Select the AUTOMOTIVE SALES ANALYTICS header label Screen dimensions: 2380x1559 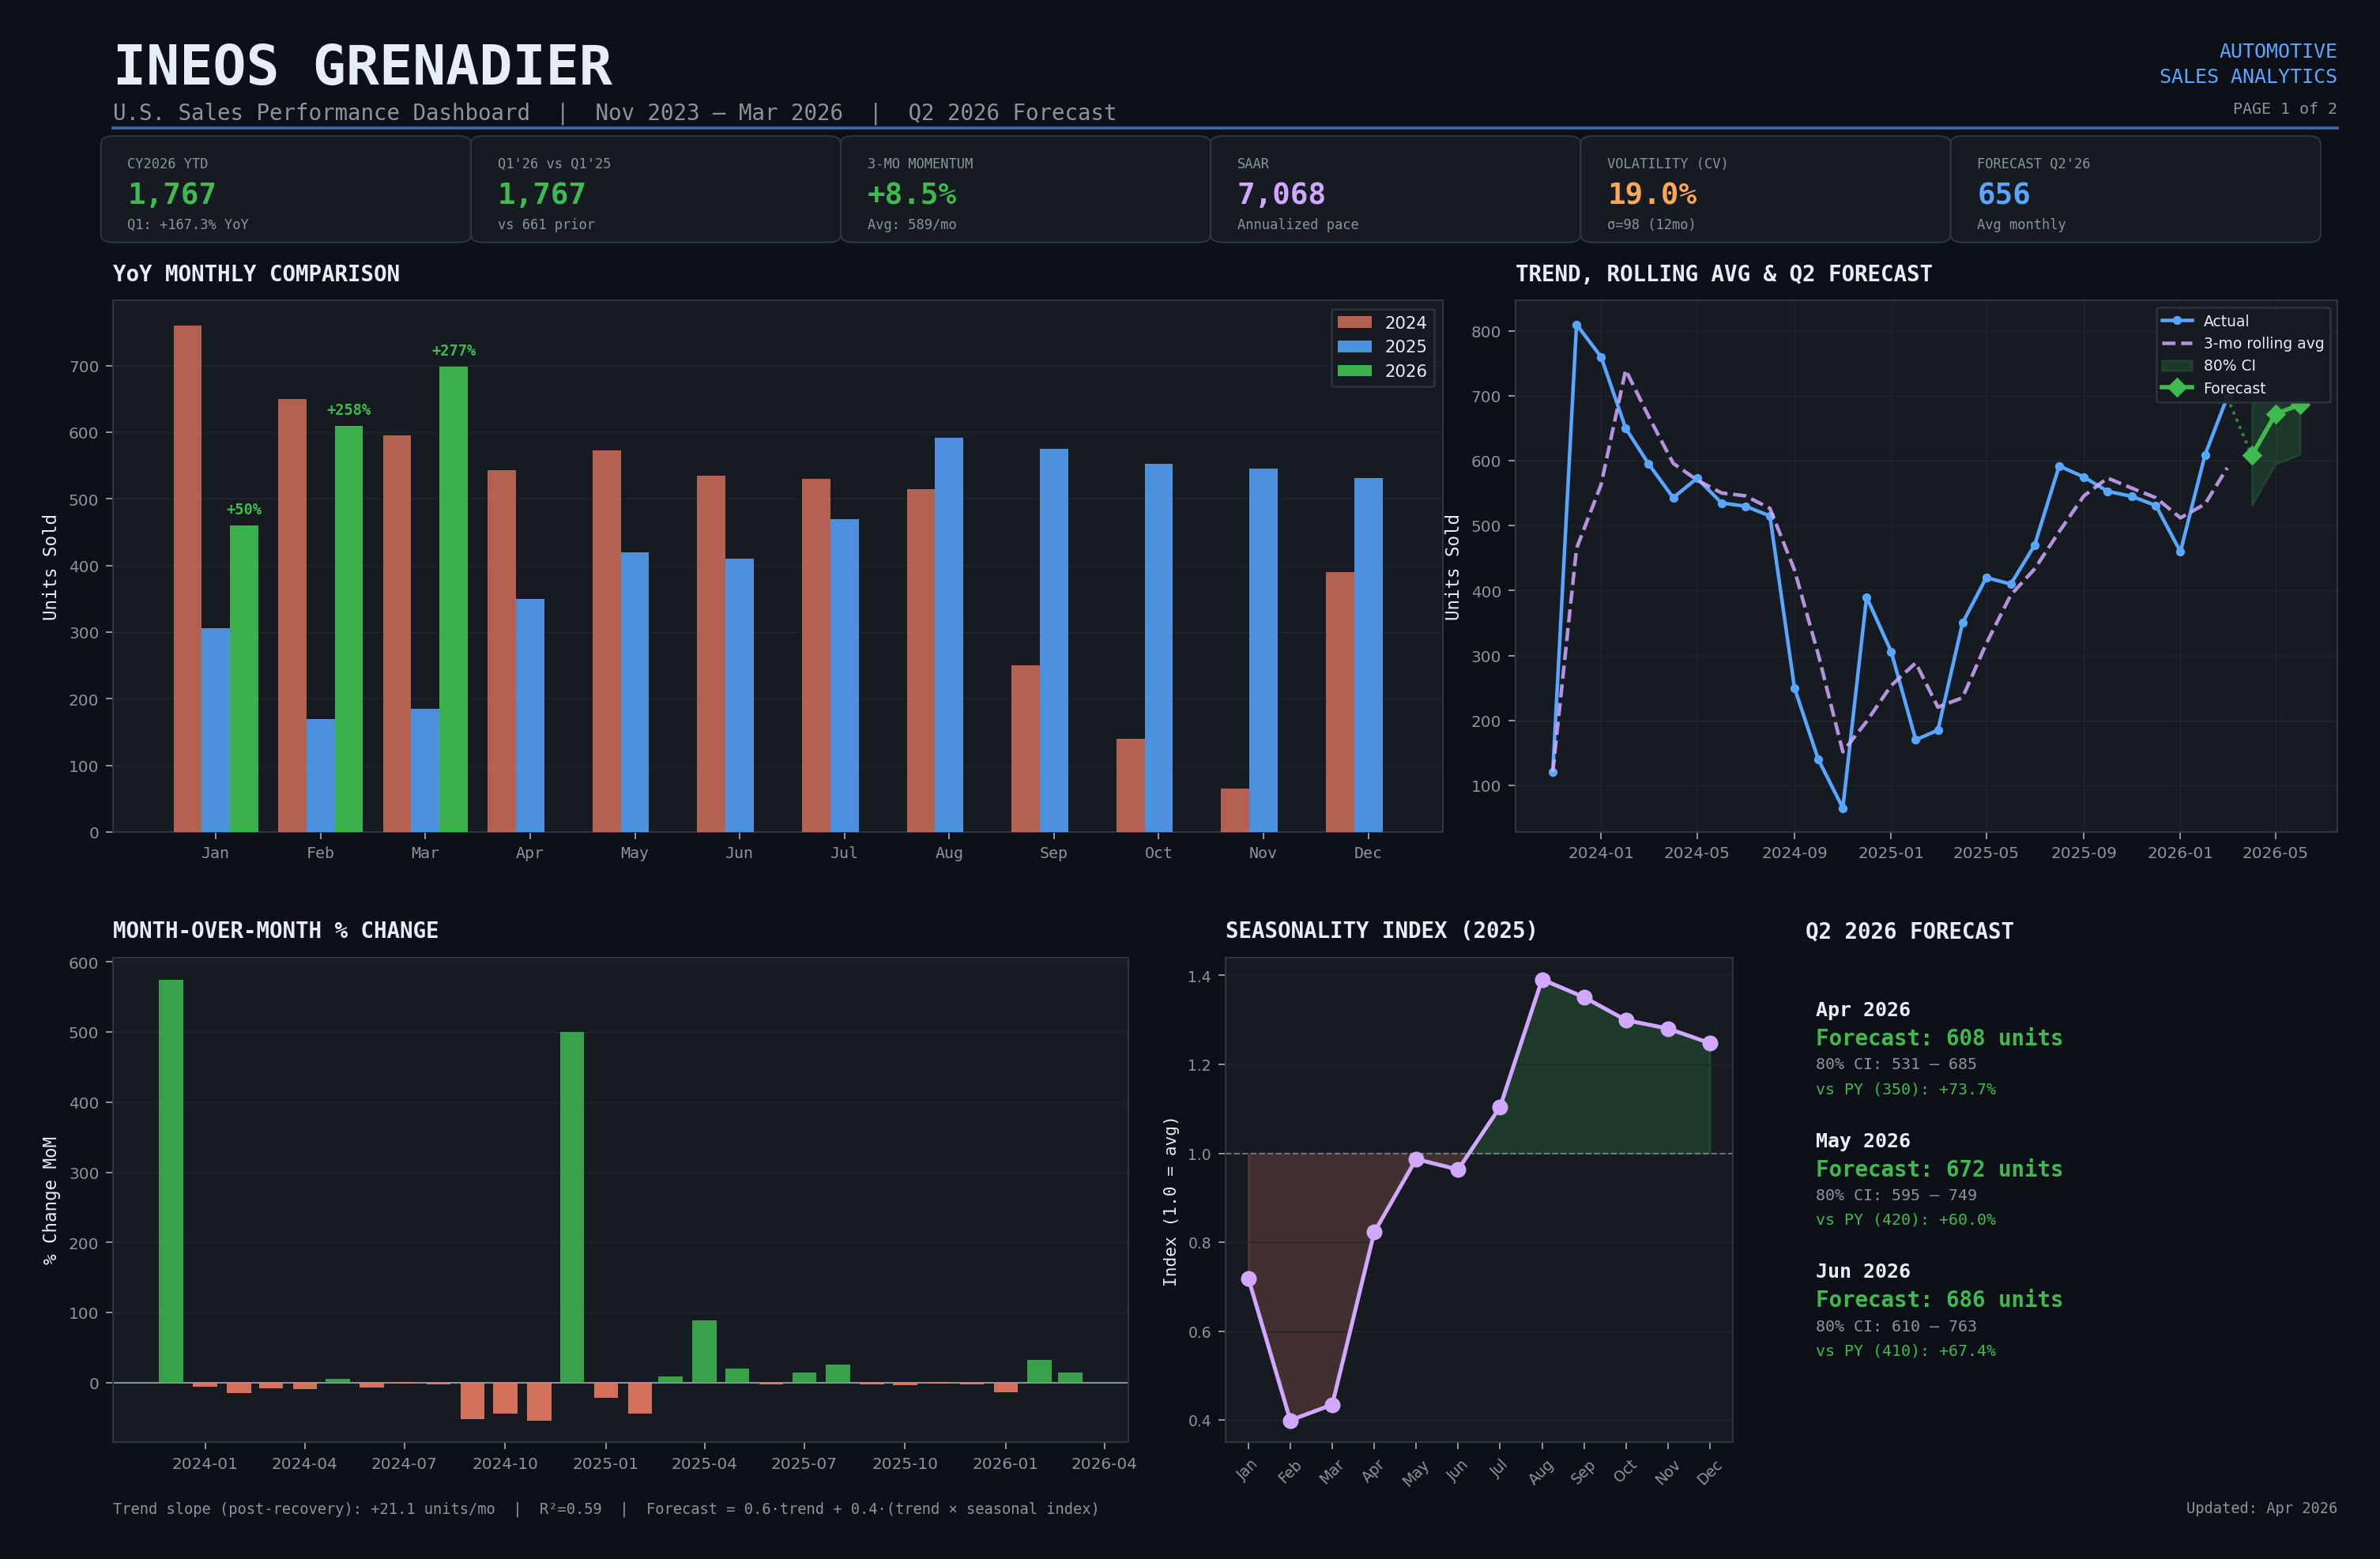2247,63
